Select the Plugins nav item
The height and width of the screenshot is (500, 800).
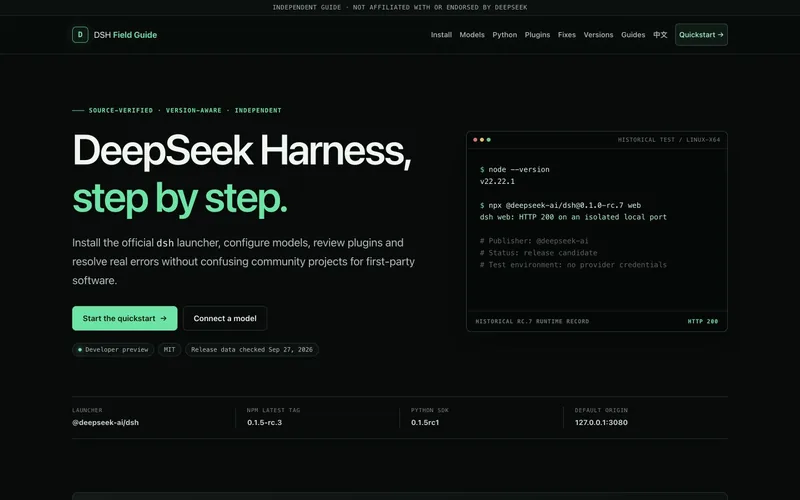(537, 35)
